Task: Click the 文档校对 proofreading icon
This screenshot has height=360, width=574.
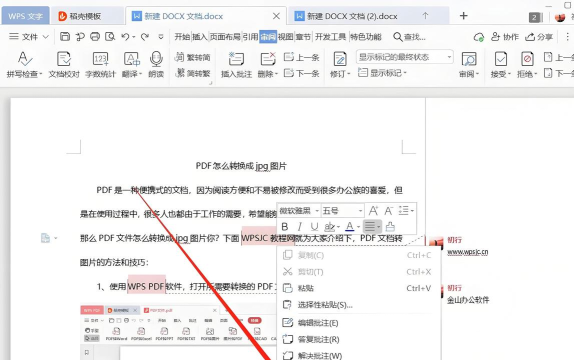Action: click(64, 65)
